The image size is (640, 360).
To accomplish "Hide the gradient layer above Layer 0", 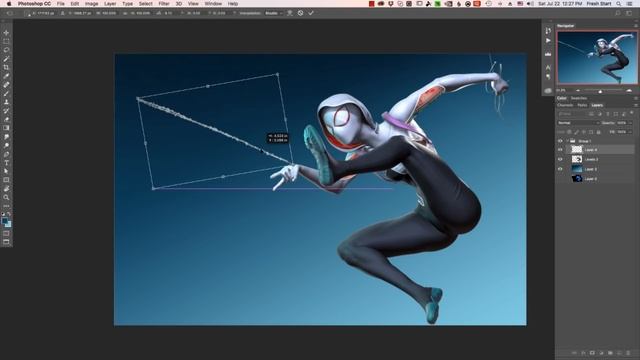I will (560, 169).
